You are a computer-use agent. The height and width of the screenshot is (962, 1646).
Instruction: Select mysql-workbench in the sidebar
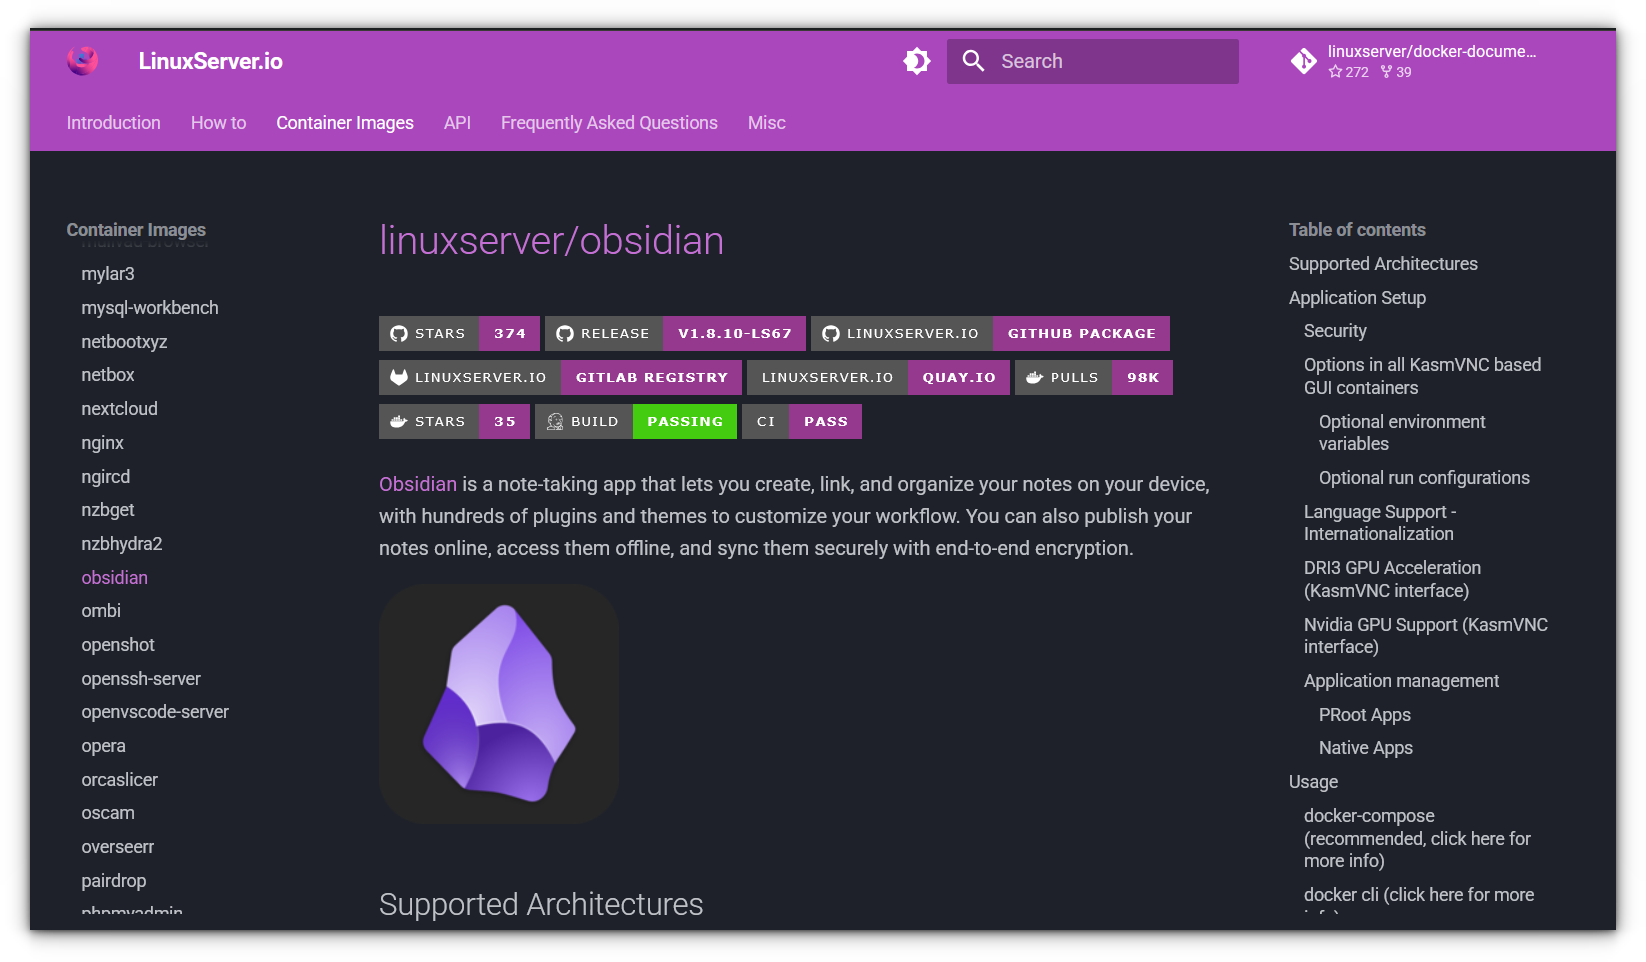point(150,308)
